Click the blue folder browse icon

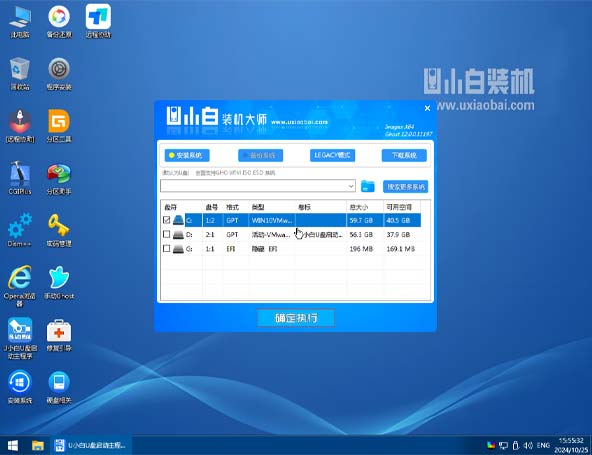(x=367, y=186)
